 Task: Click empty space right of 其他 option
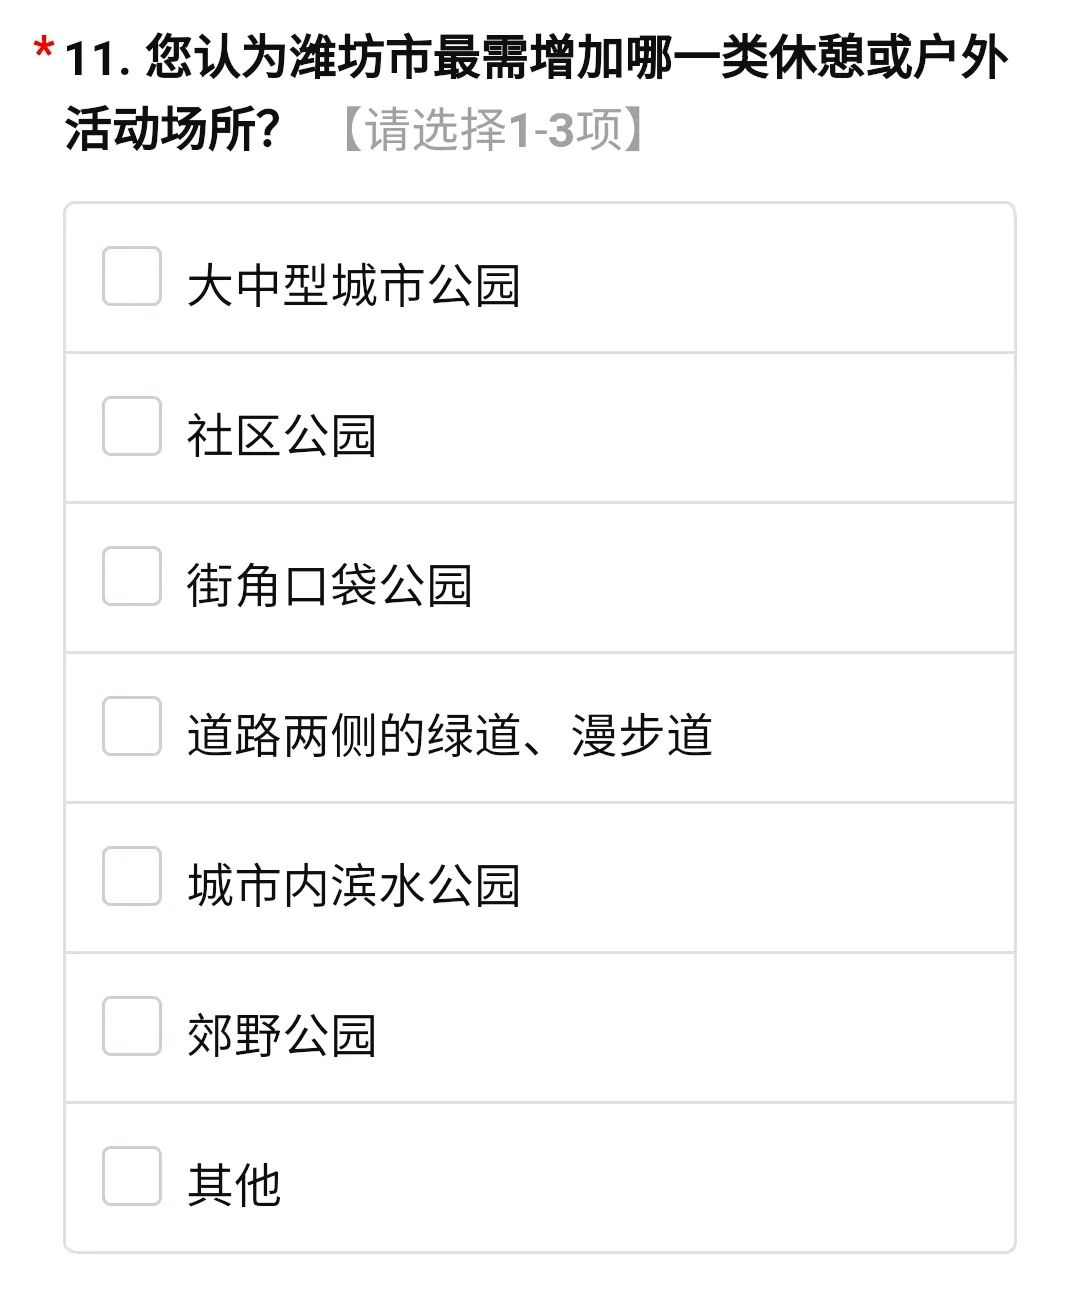650,1180
